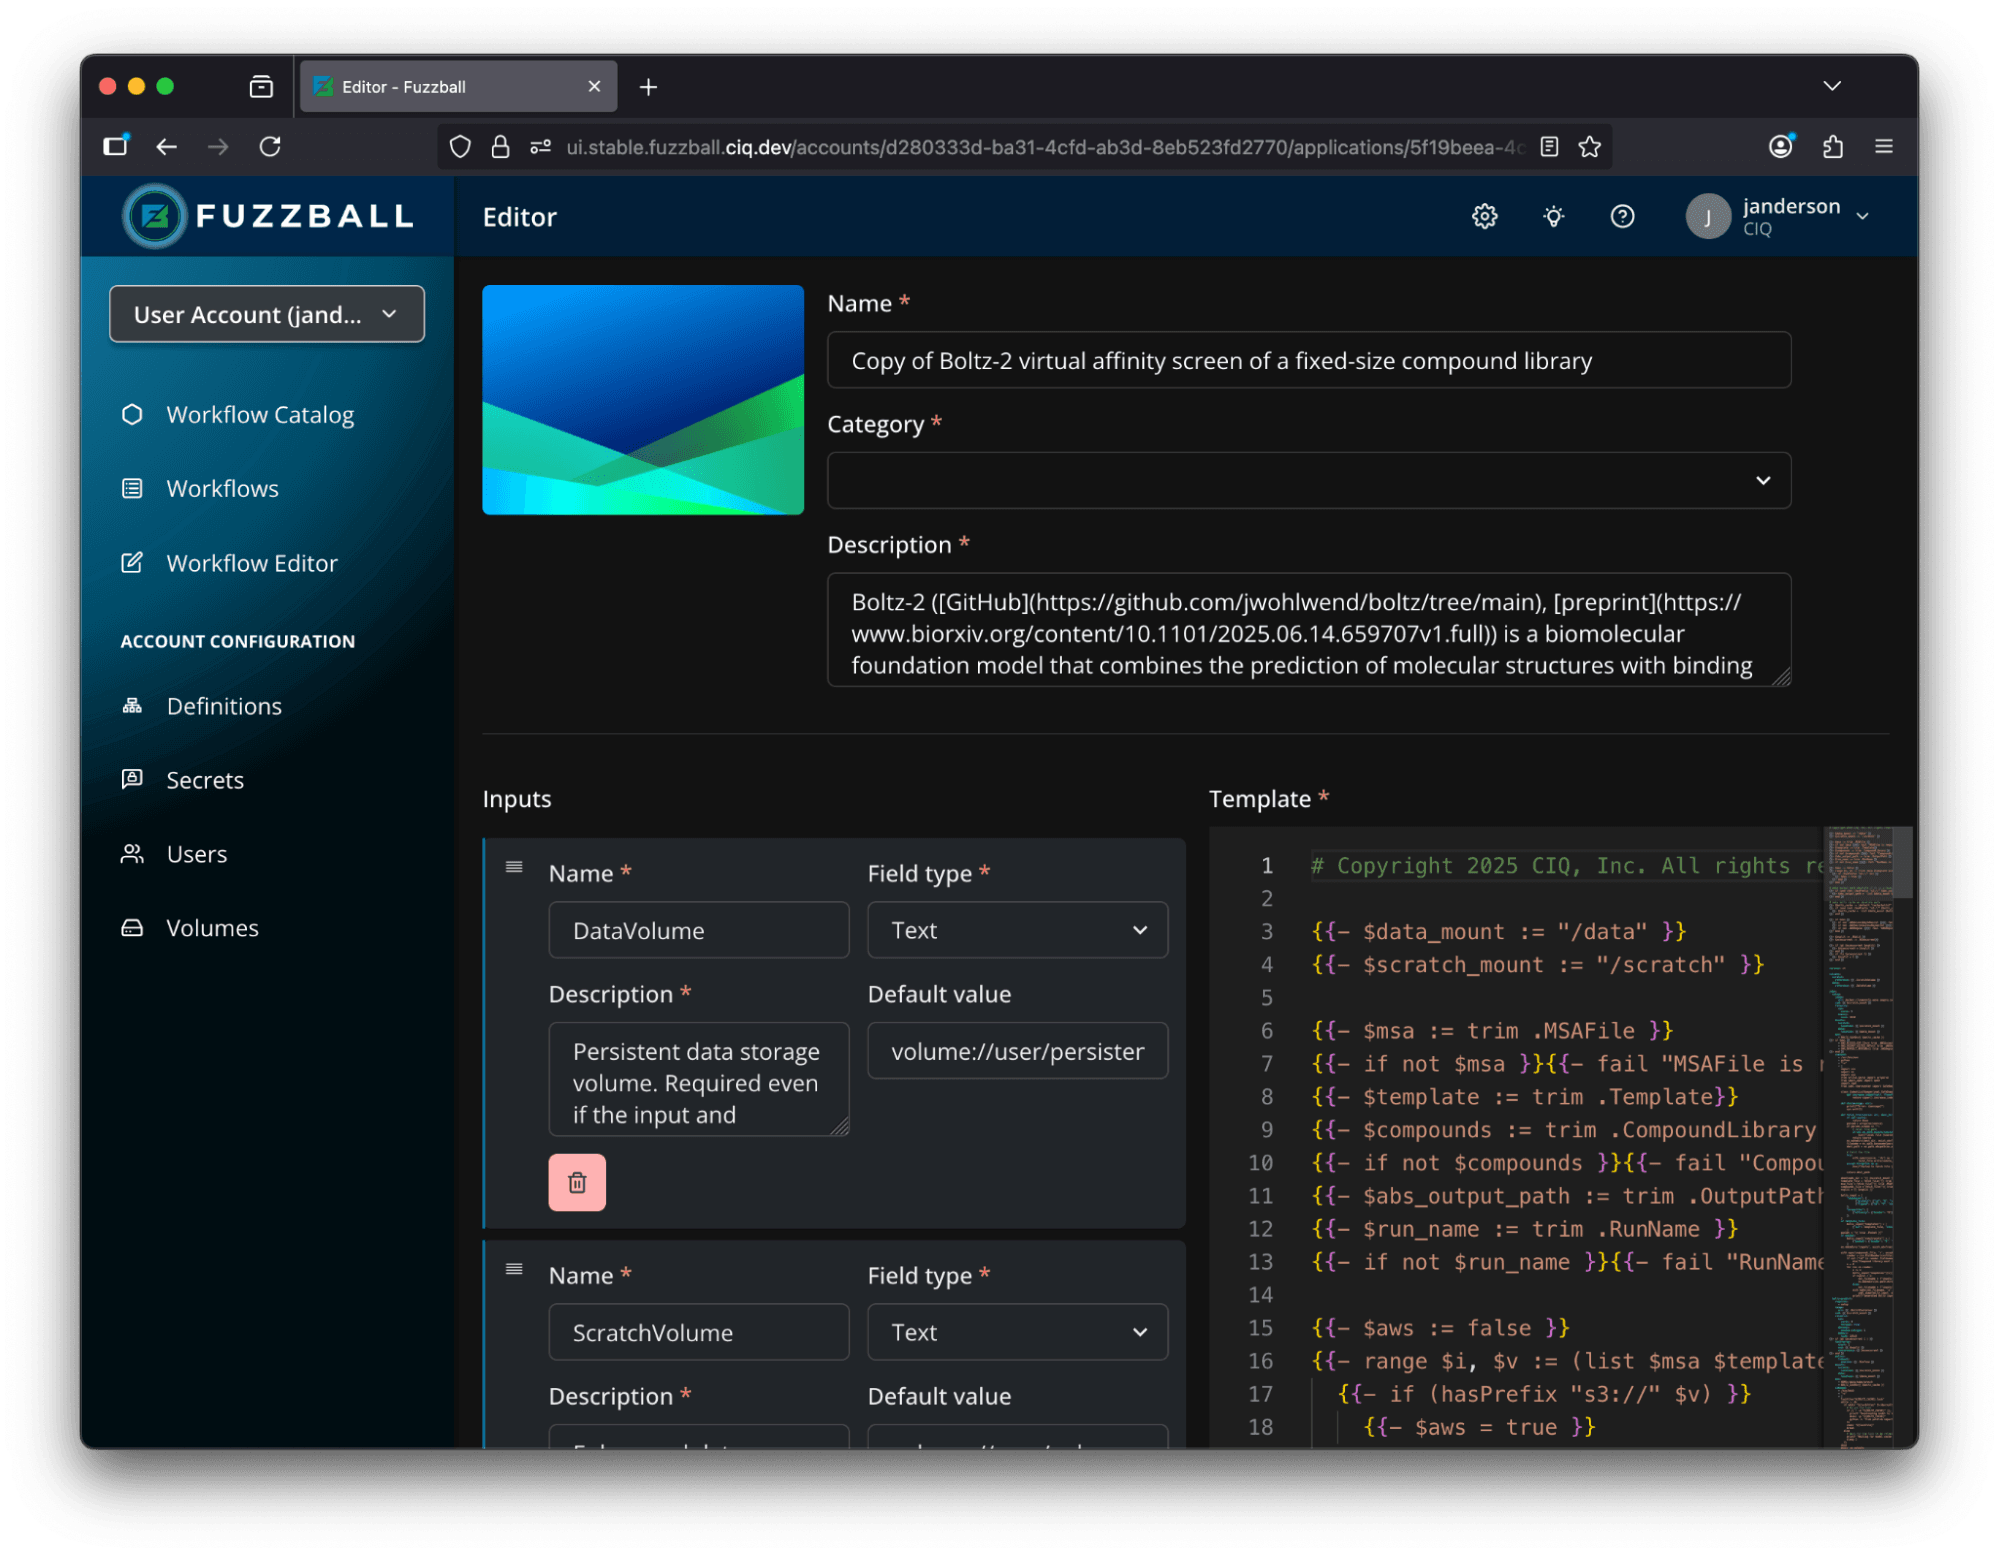Image resolution: width=1999 pixels, height=1555 pixels.
Task: Click DataVolume description textarea
Action: pos(698,1079)
